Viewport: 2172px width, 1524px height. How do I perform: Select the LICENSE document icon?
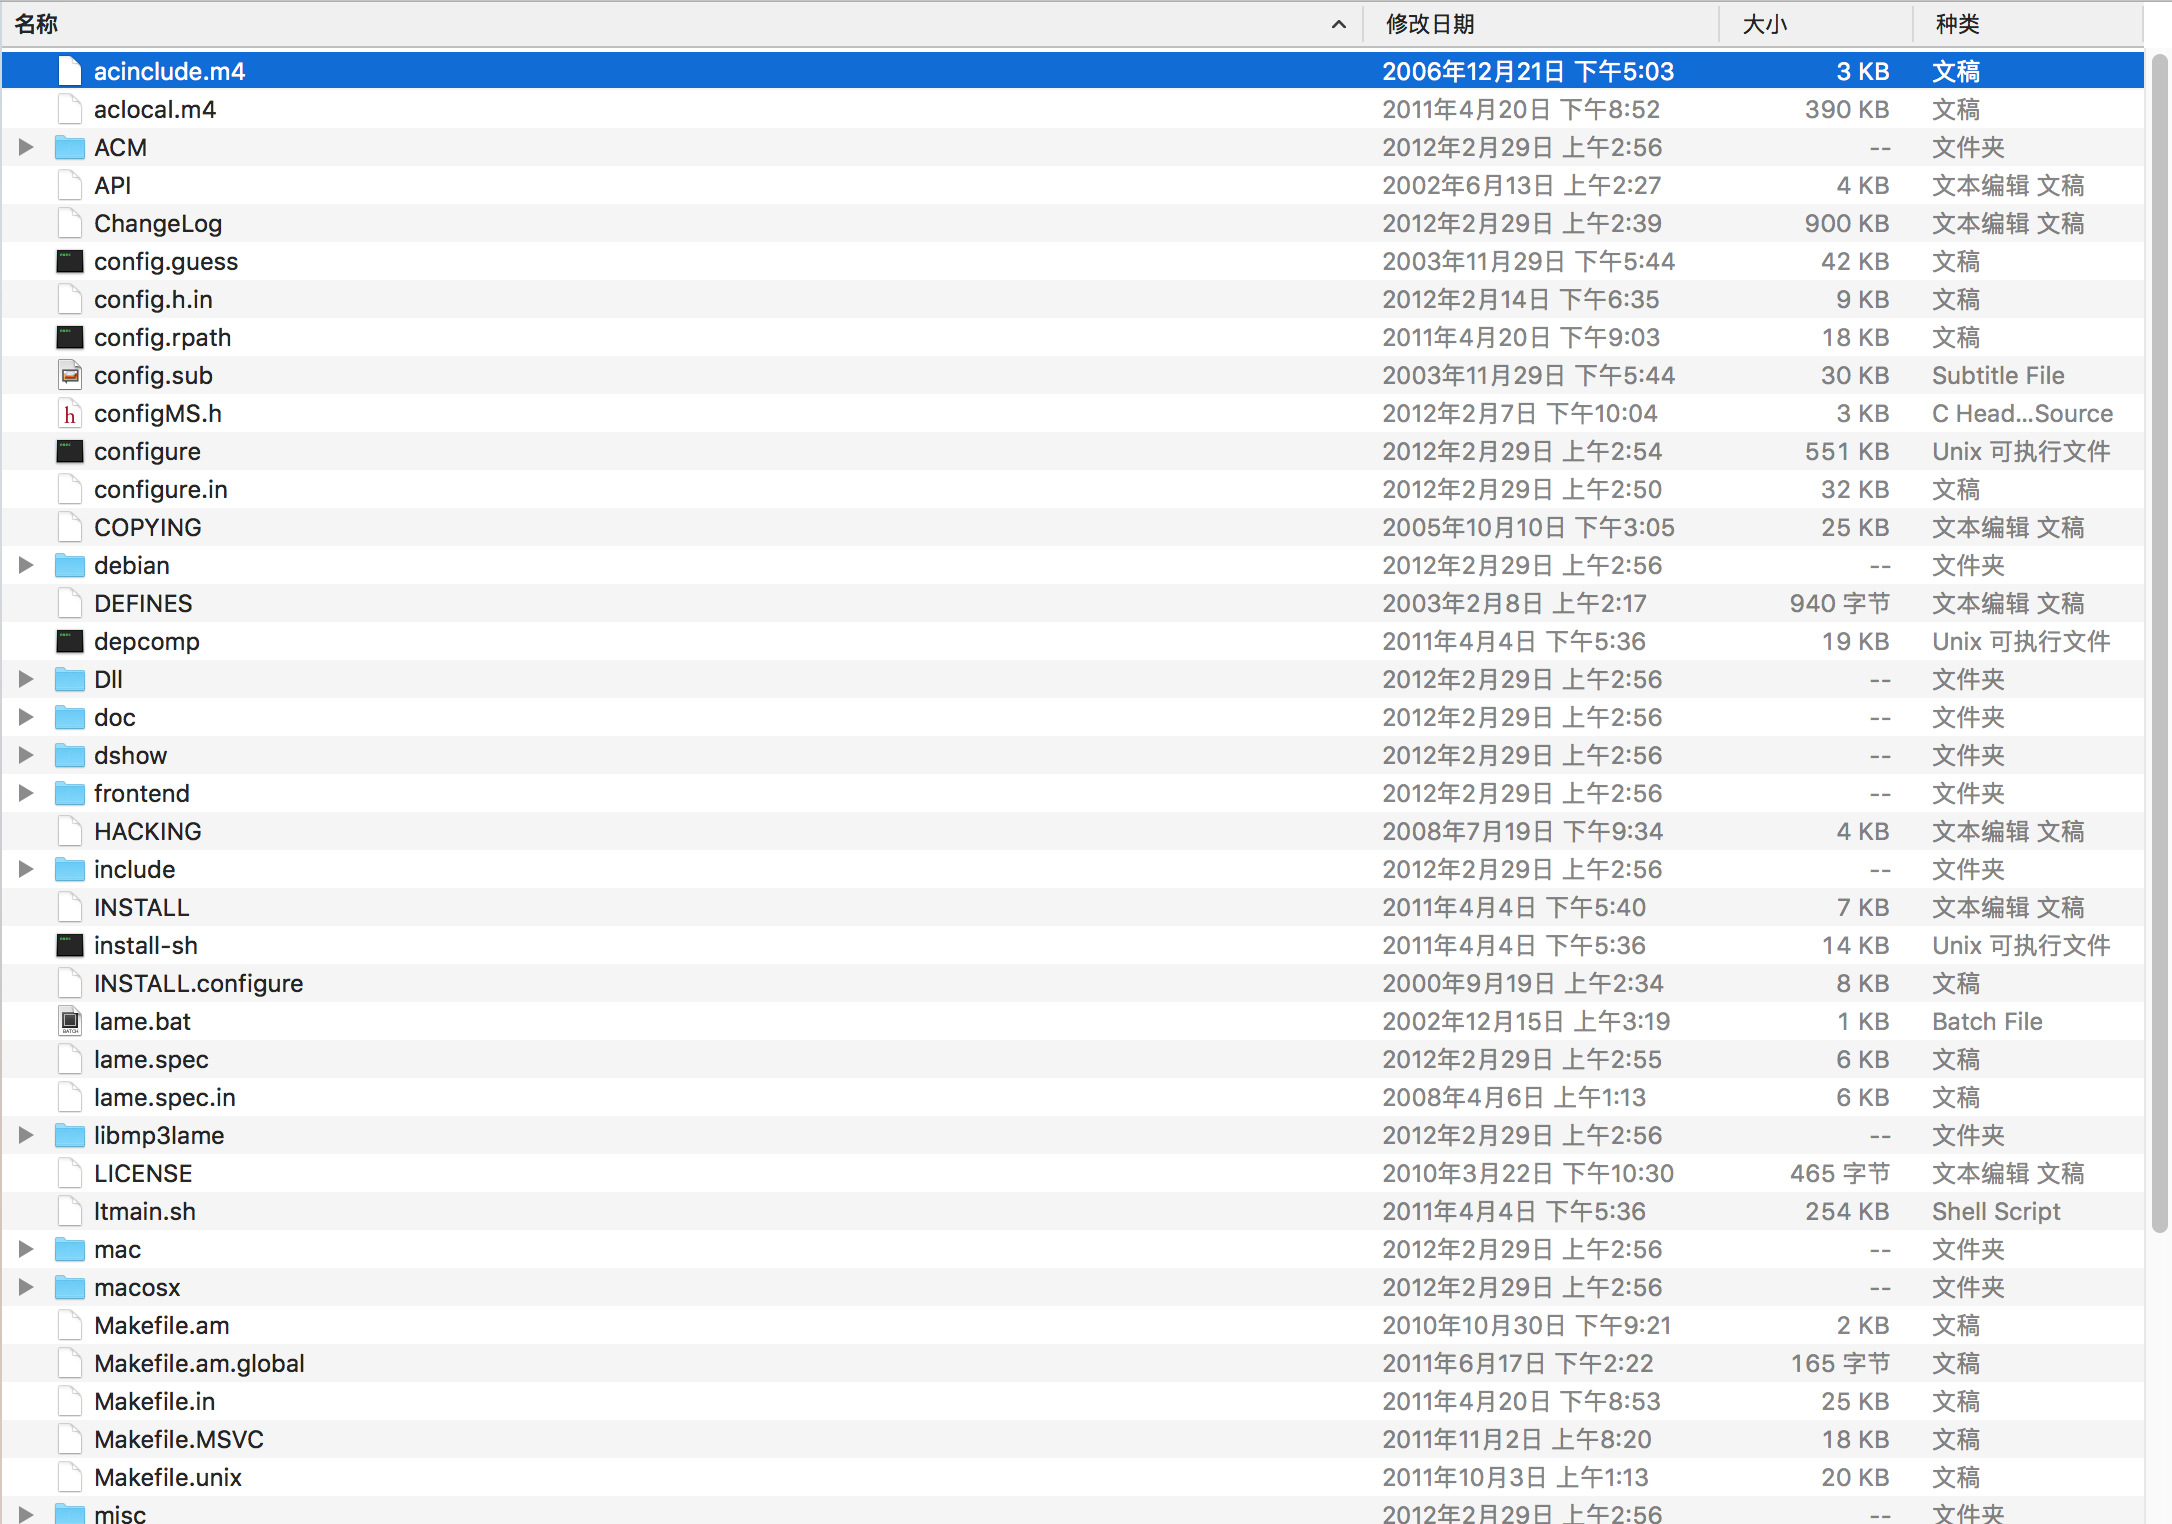point(70,1173)
